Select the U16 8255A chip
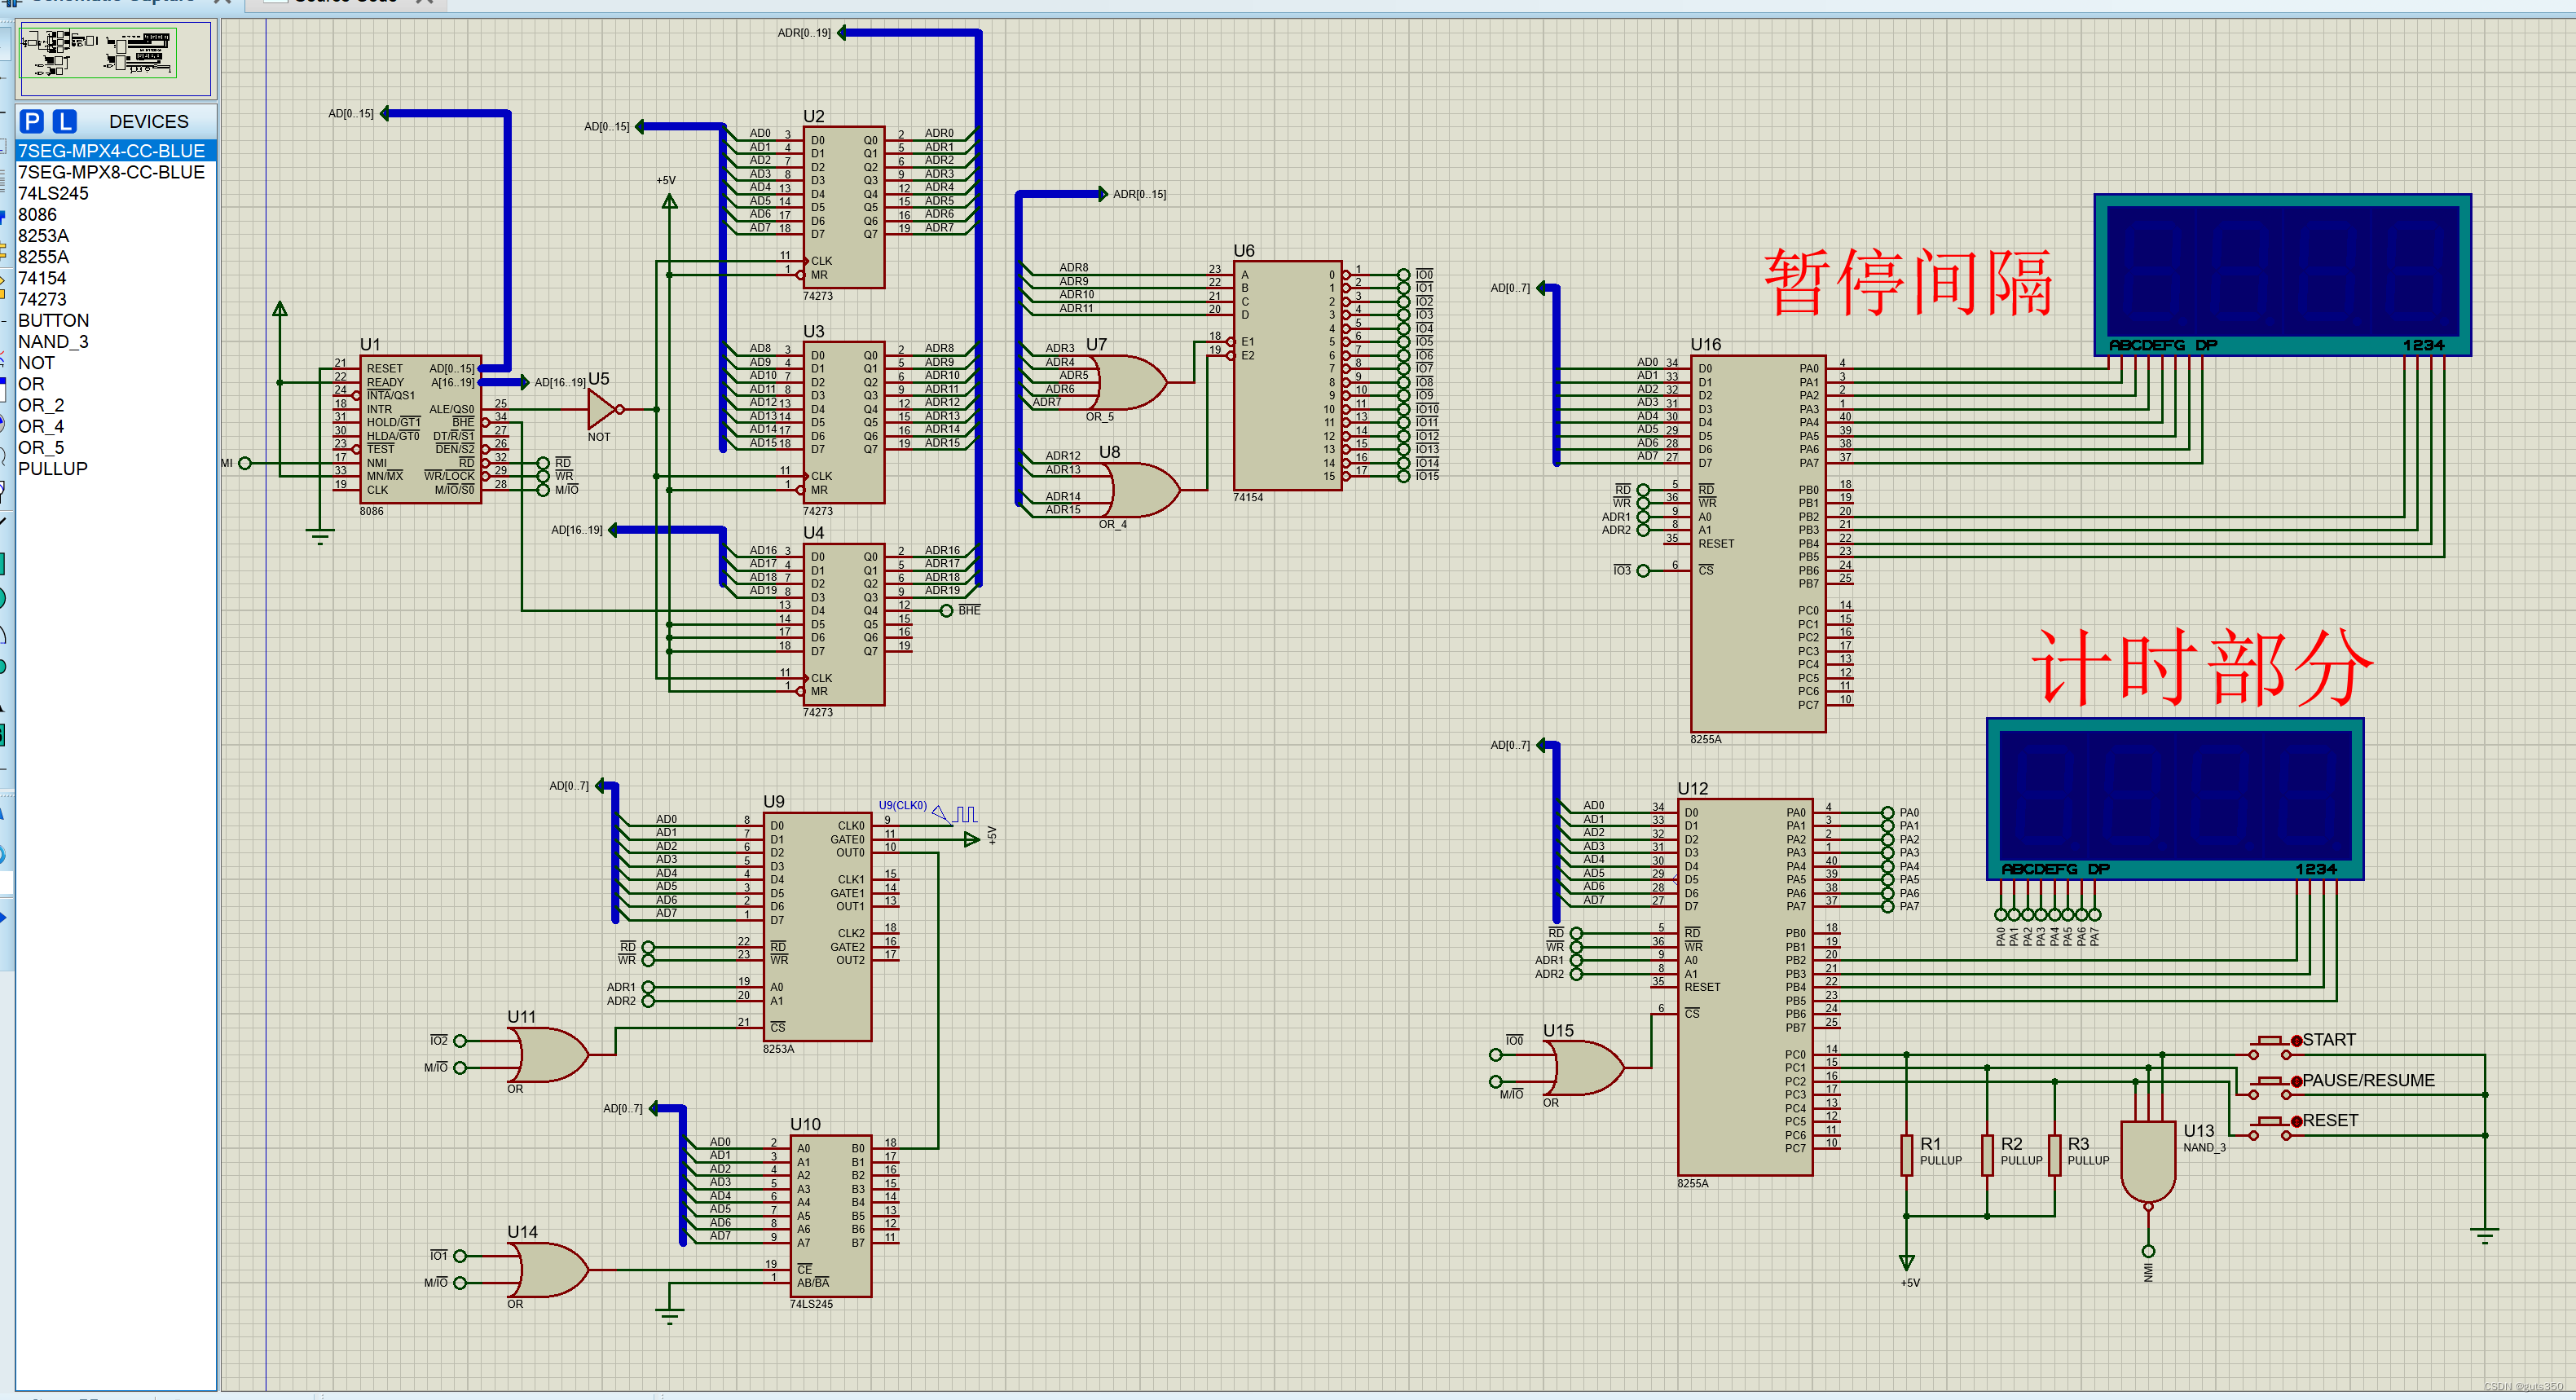Viewport: 2576px width, 1400px height. (x=1758, y=544)
